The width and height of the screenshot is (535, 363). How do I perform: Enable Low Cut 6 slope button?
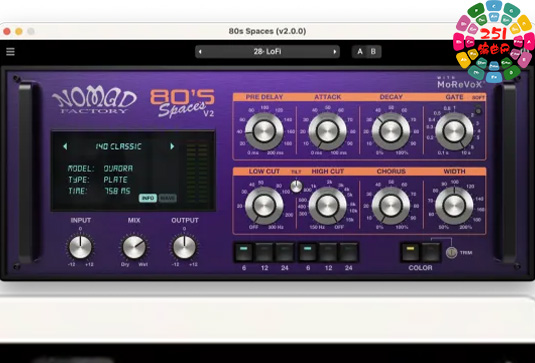(244, 252)
